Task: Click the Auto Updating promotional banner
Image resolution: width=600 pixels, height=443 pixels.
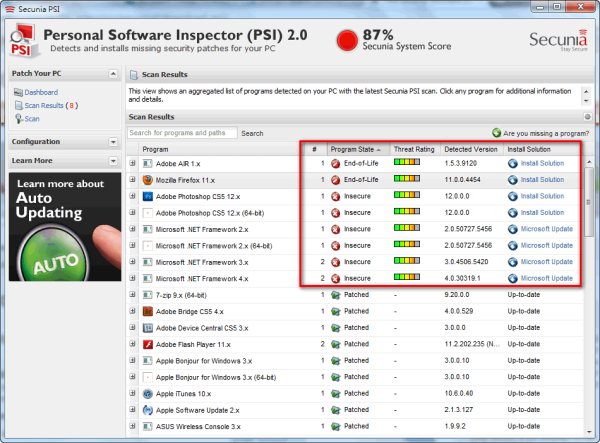Action: (65, 227)
